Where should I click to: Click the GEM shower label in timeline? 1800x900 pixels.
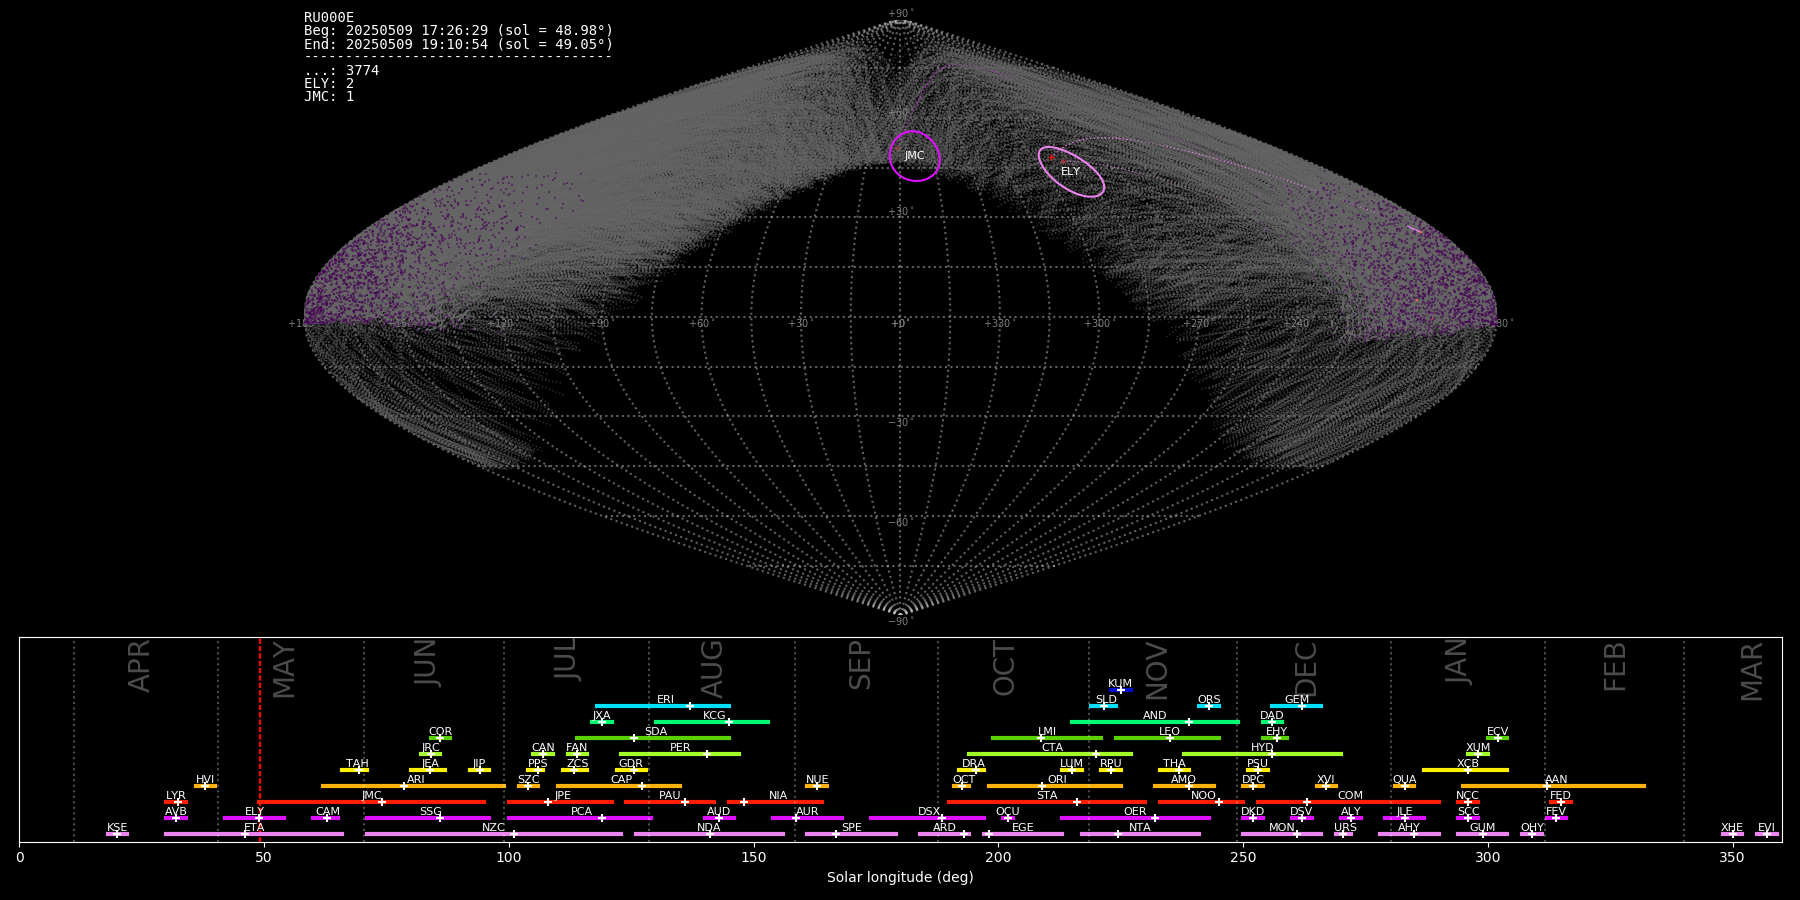coord(1297,699)
